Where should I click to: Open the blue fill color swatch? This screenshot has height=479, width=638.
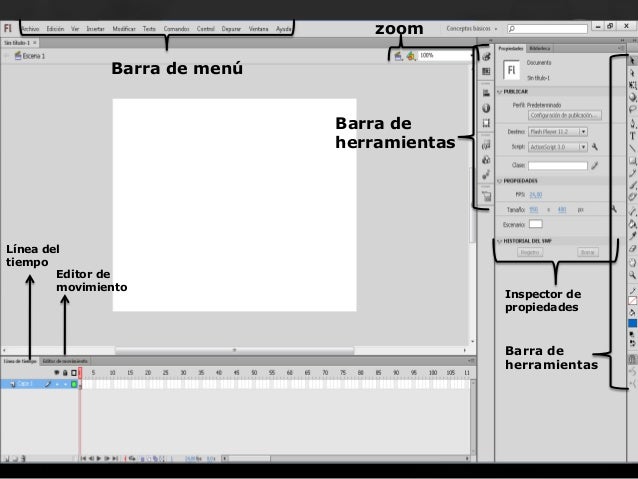click(632, 324)
